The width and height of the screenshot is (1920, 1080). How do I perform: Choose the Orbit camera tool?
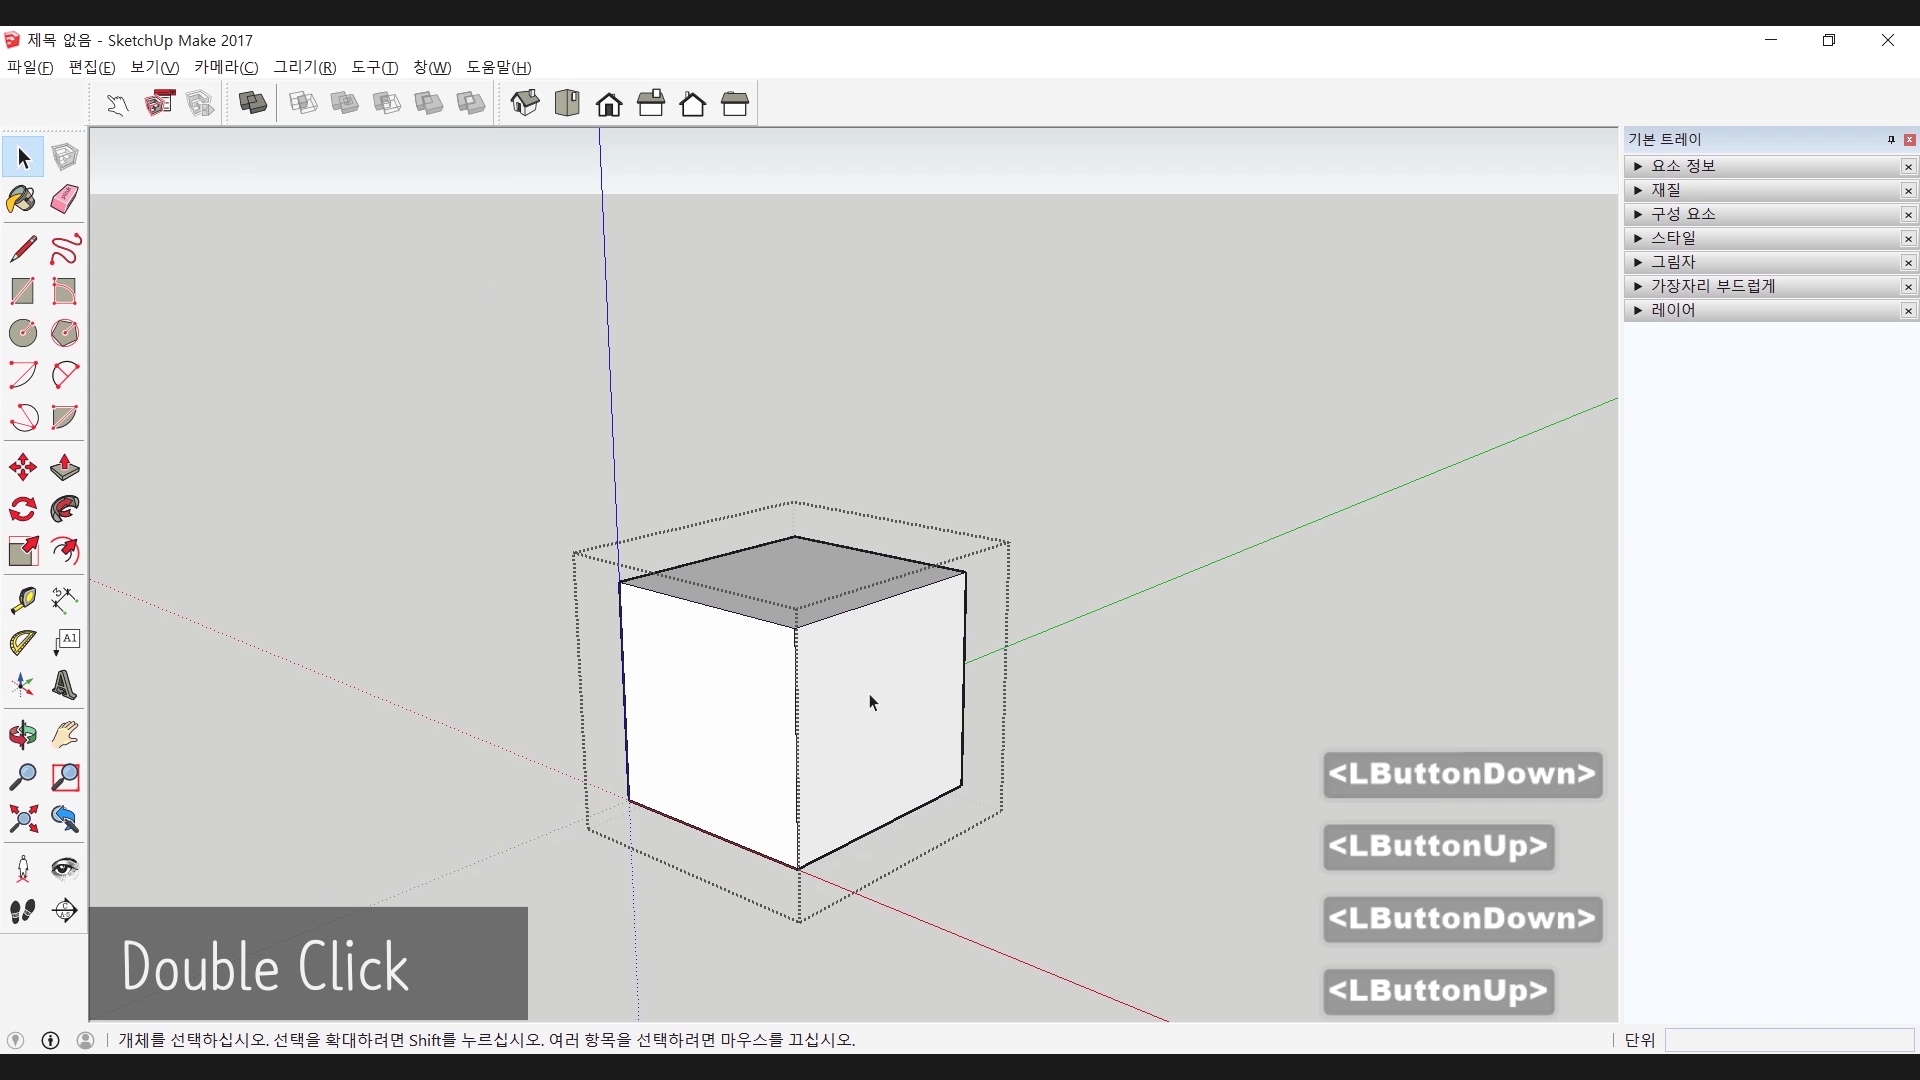pos(22,735)
